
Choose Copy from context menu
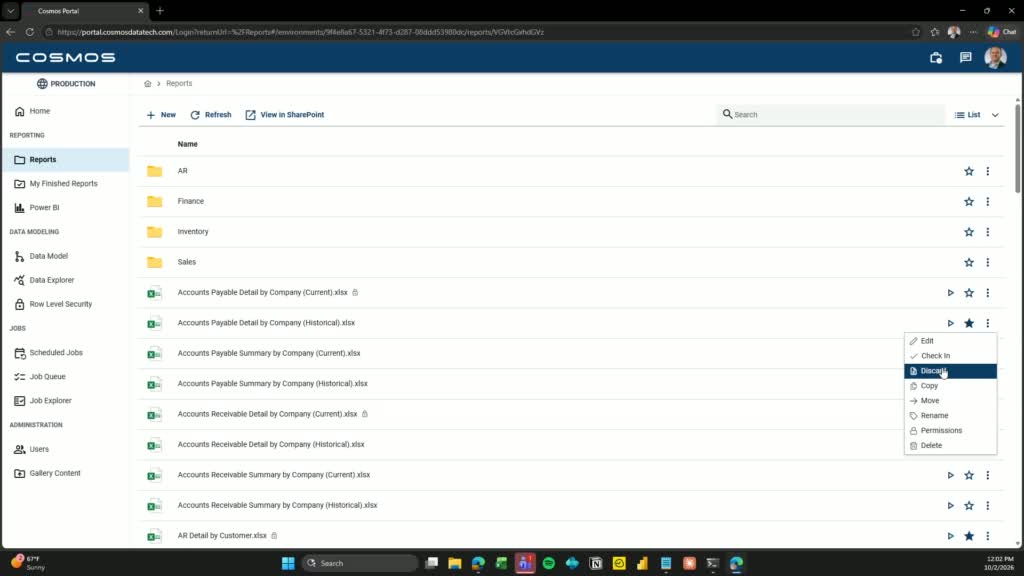click(x=950, y=386)
